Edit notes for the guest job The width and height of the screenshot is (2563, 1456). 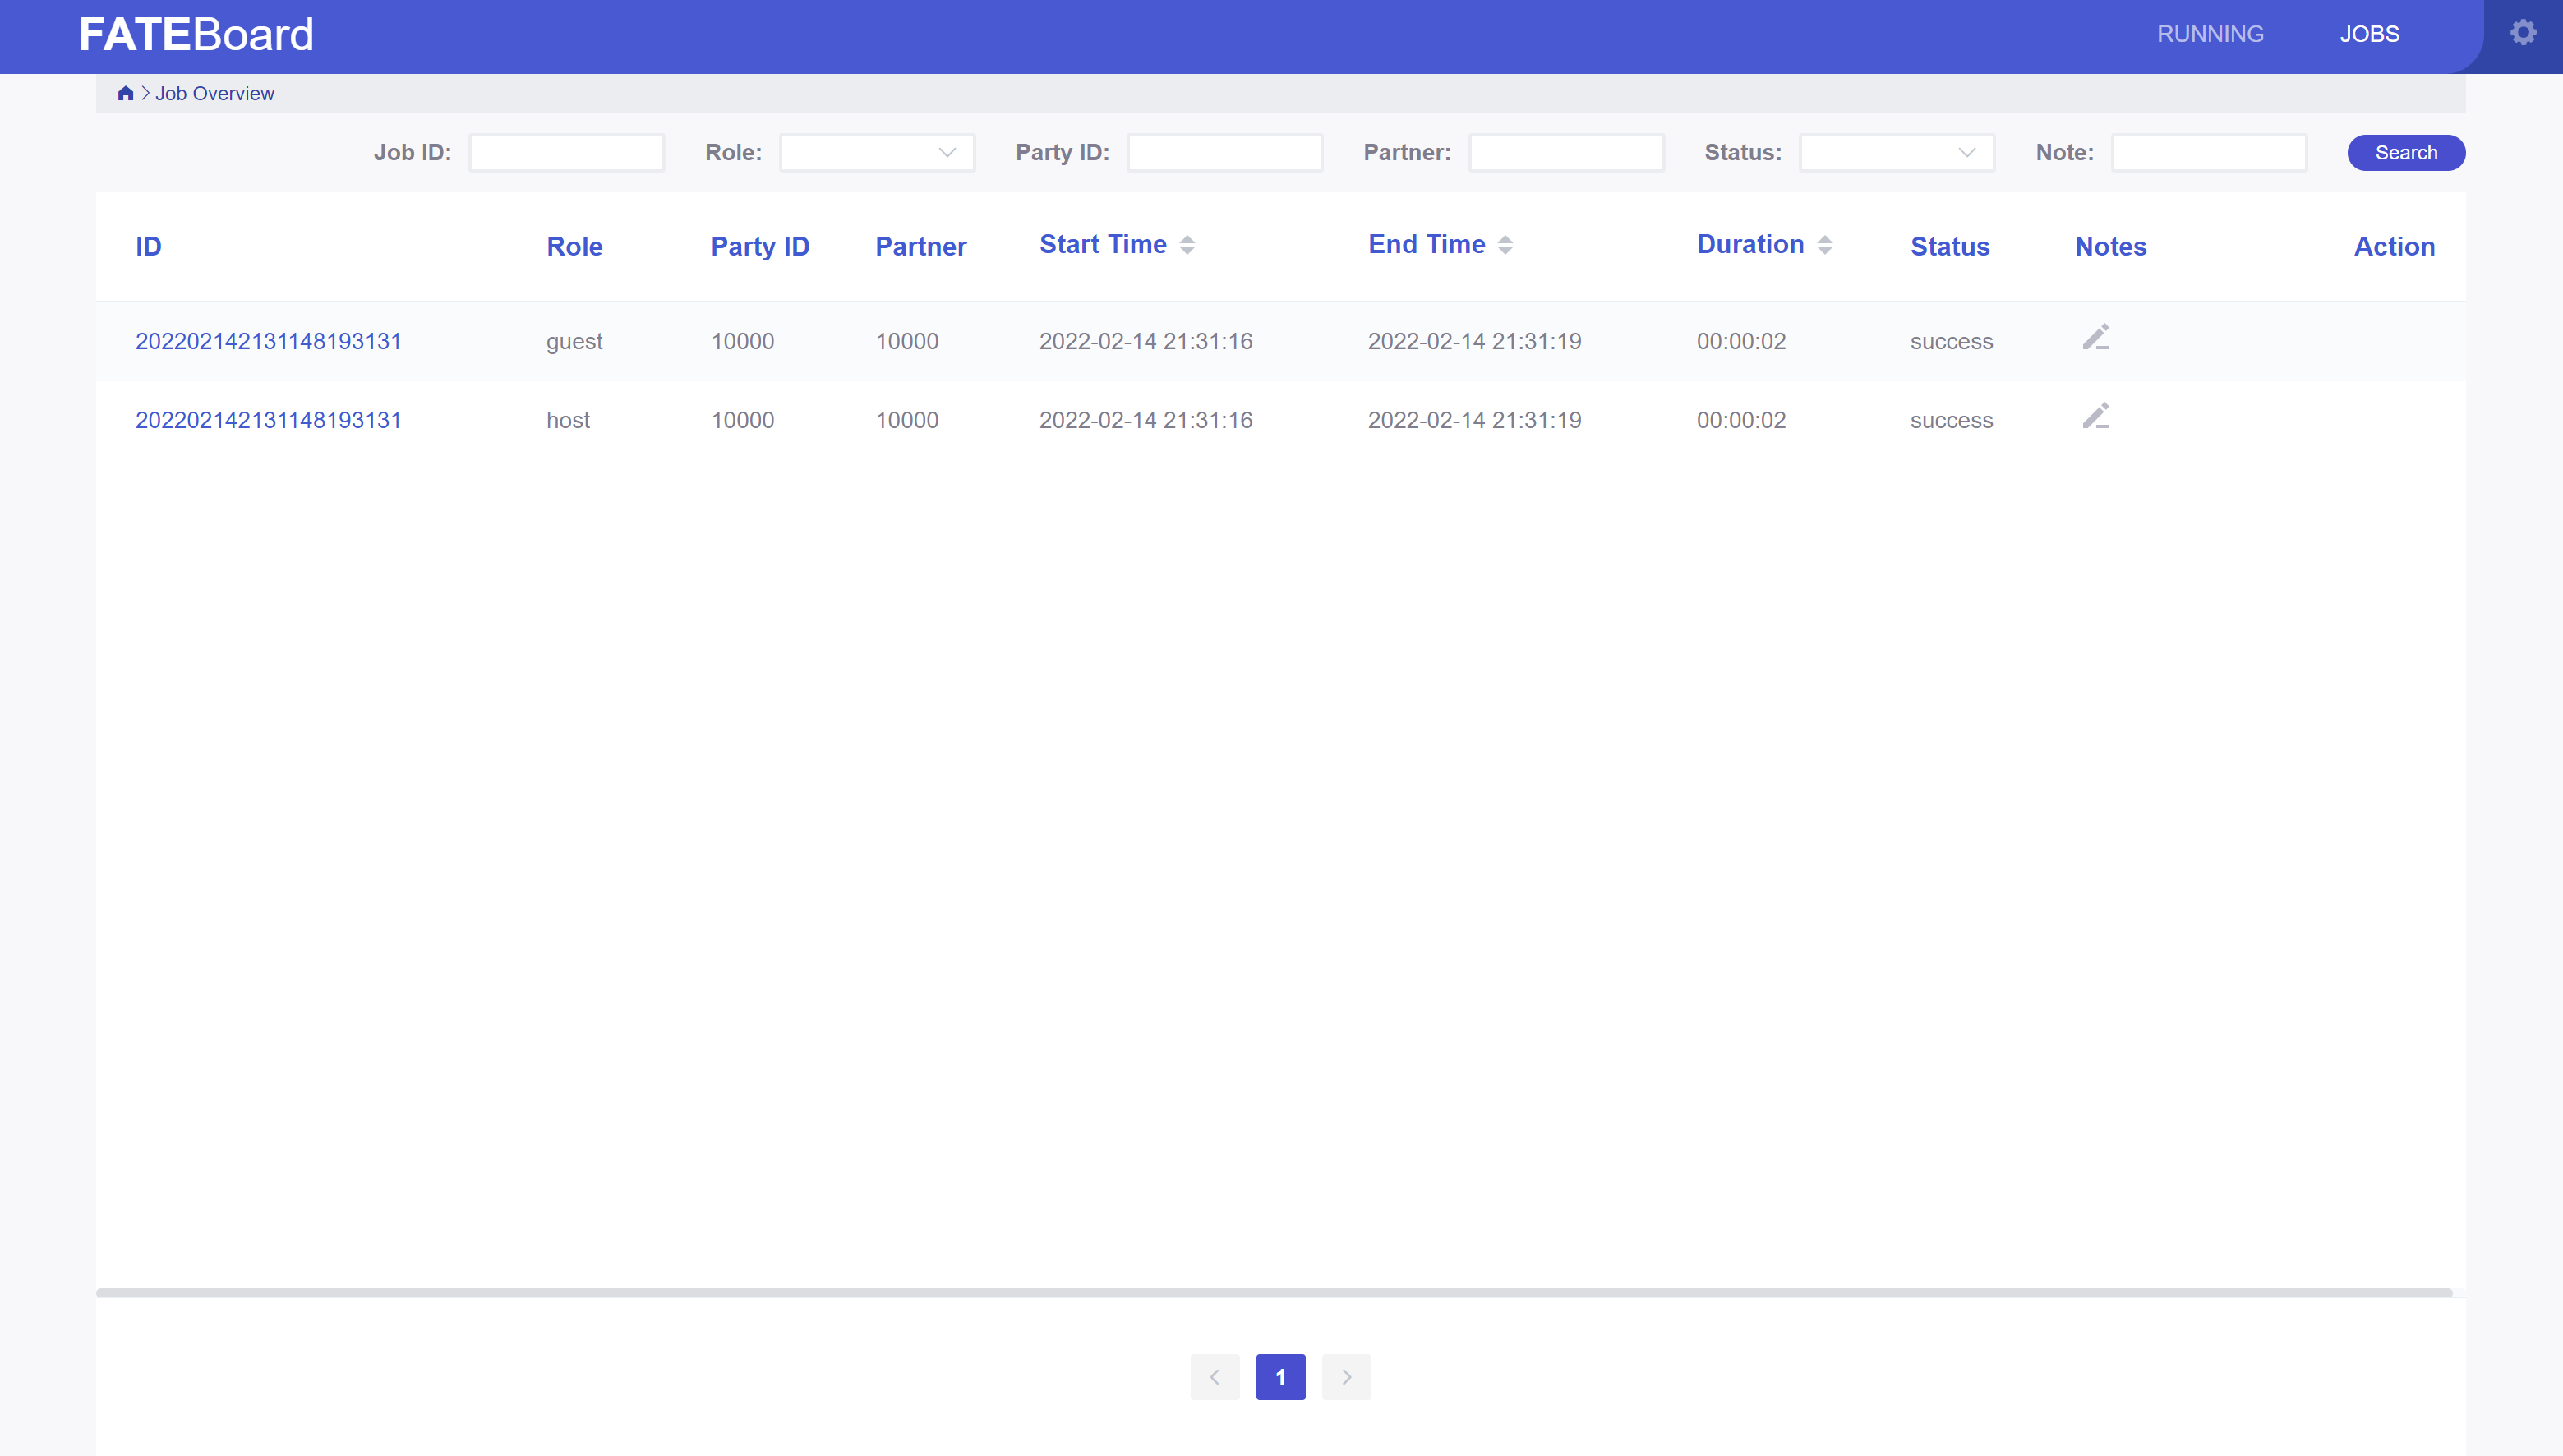[x=2095, y=338]
